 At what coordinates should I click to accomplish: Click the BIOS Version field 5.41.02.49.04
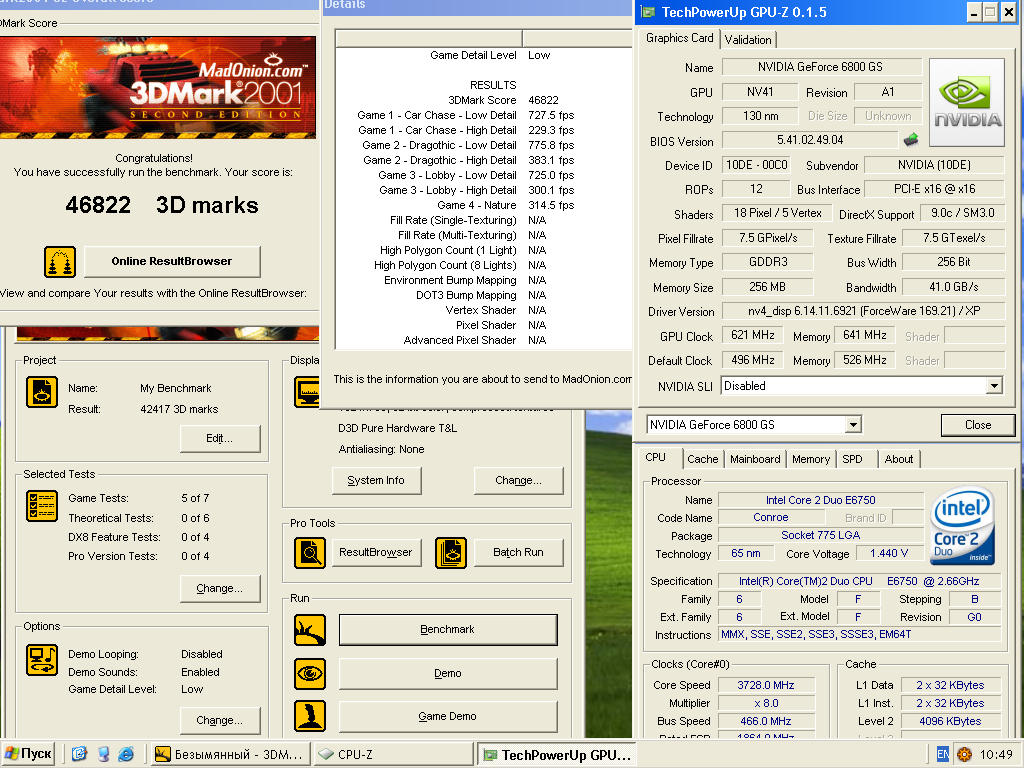(810, 140)
